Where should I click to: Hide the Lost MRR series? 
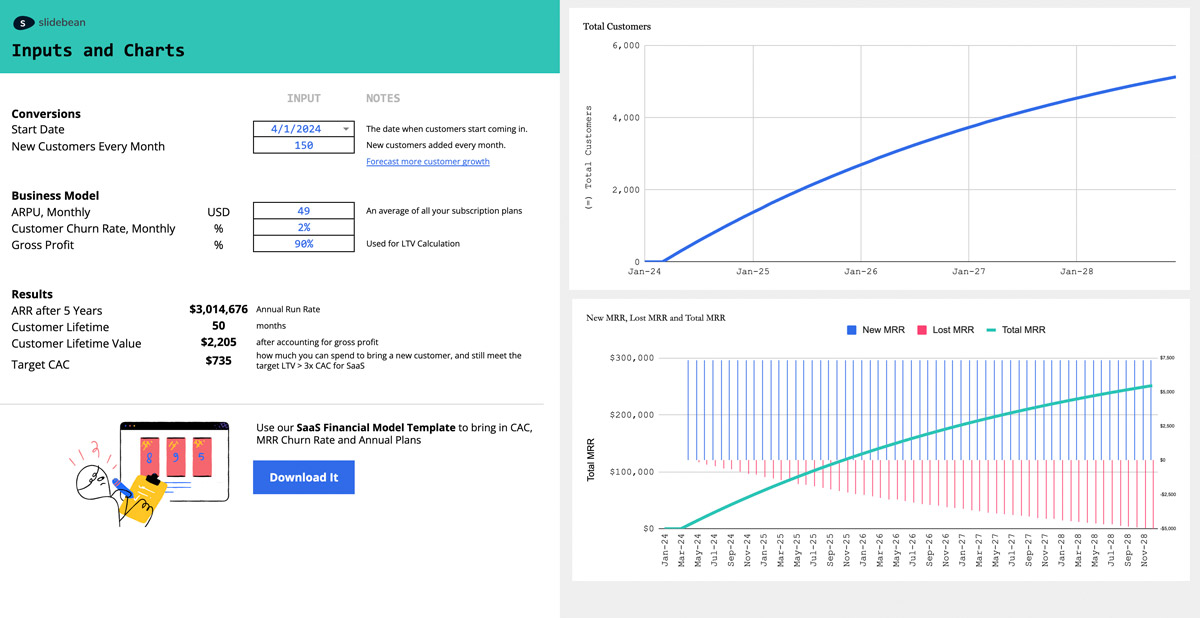[950, 330]
